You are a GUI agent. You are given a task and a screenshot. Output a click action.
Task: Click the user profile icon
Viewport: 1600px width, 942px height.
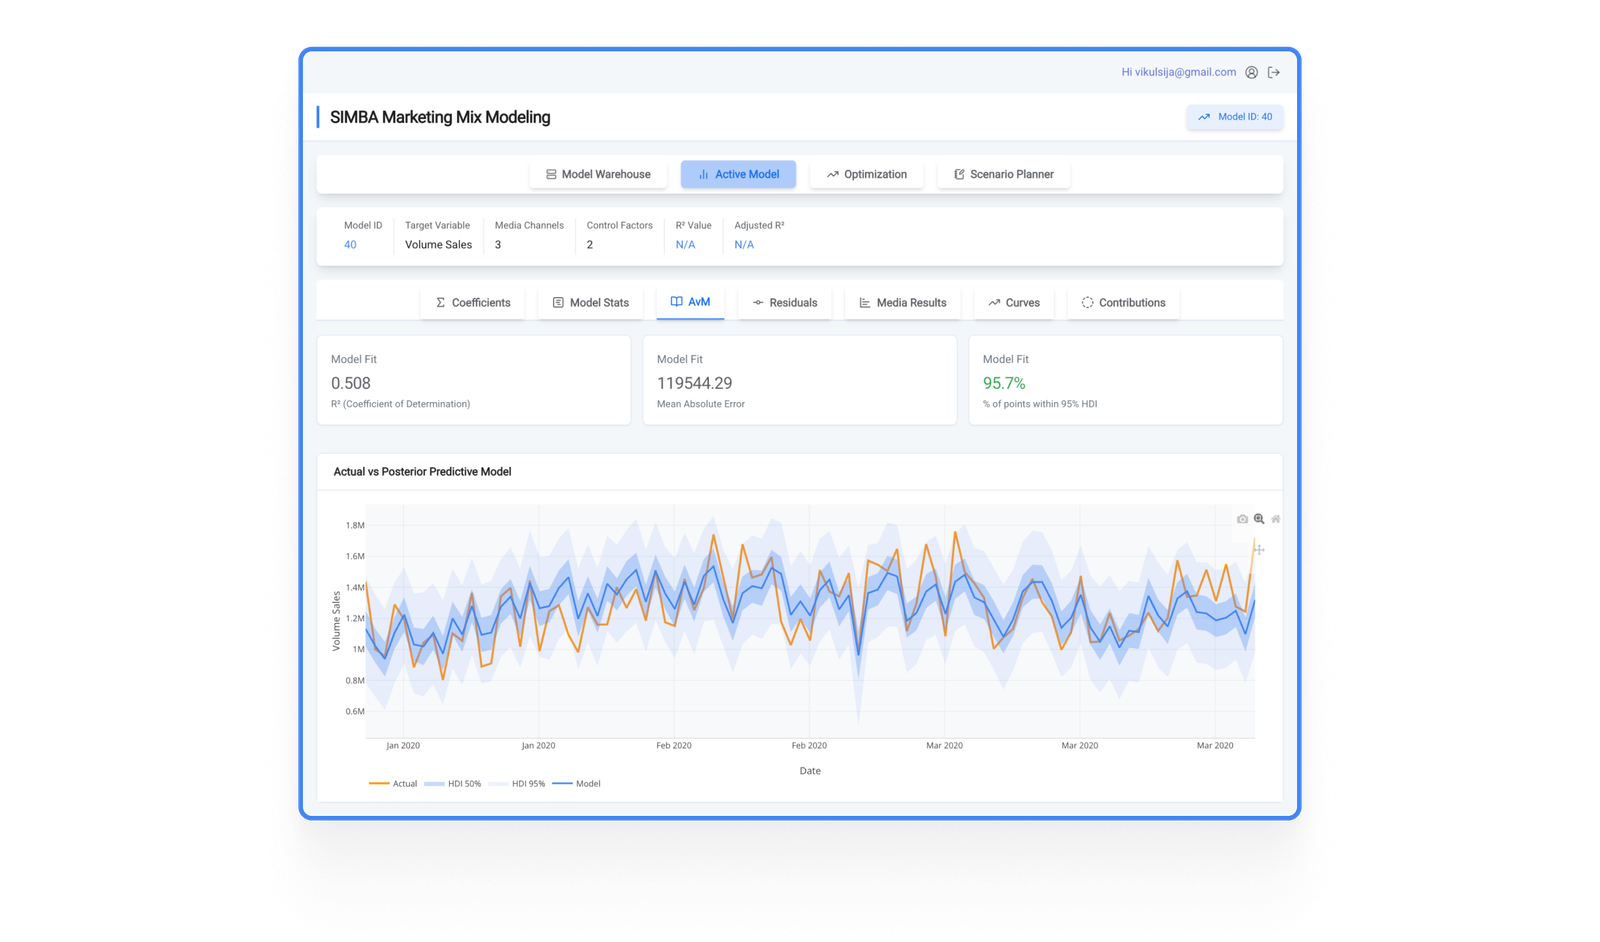tap(1251, 72)
